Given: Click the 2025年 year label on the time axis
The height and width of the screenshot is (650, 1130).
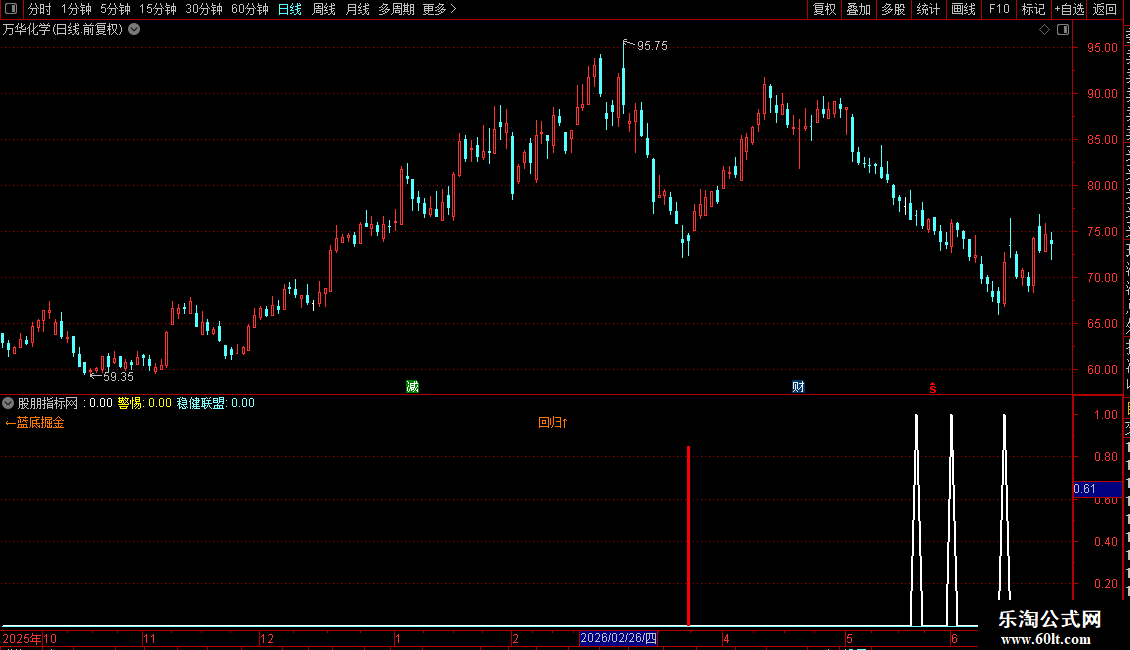Looking at the screenshot, I should (22, 639).
